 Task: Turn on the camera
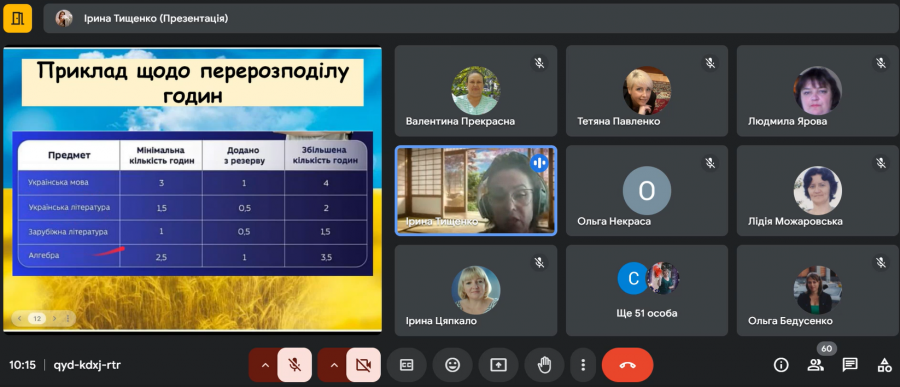pyautogui.click(x=363, y=365)
